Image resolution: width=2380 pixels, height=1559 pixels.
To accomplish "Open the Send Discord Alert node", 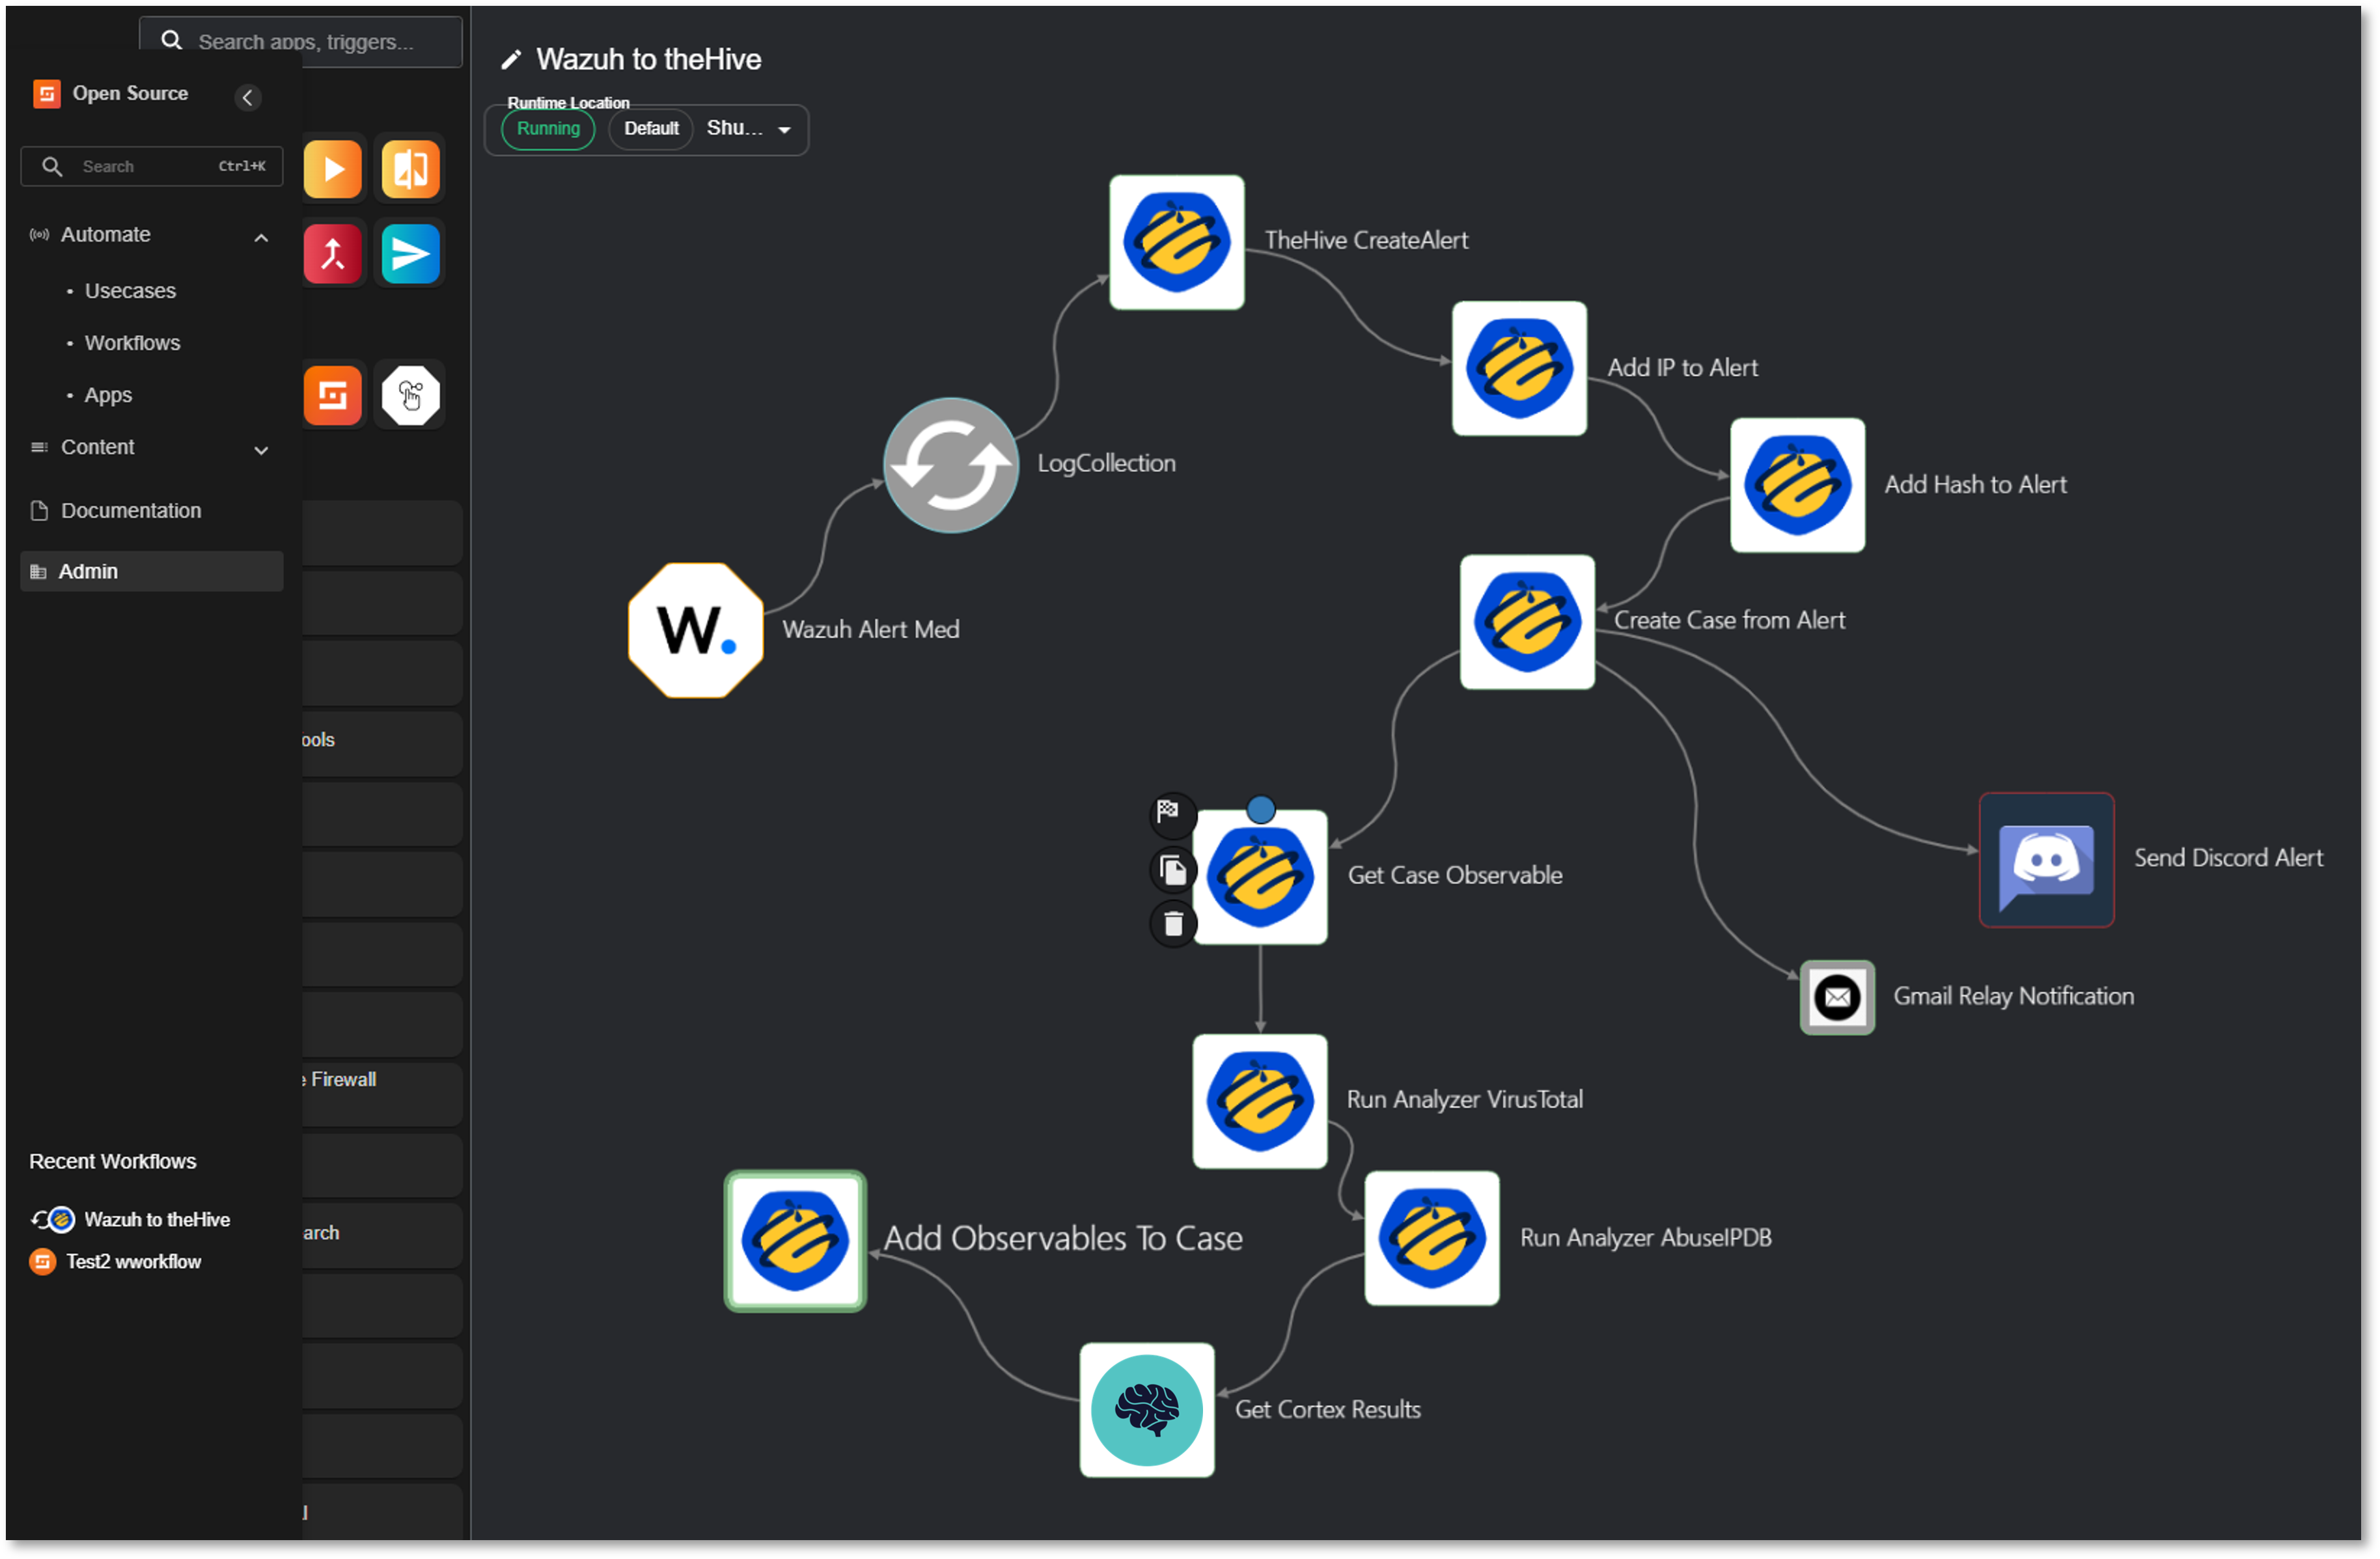I will (x=2046, y=860).
